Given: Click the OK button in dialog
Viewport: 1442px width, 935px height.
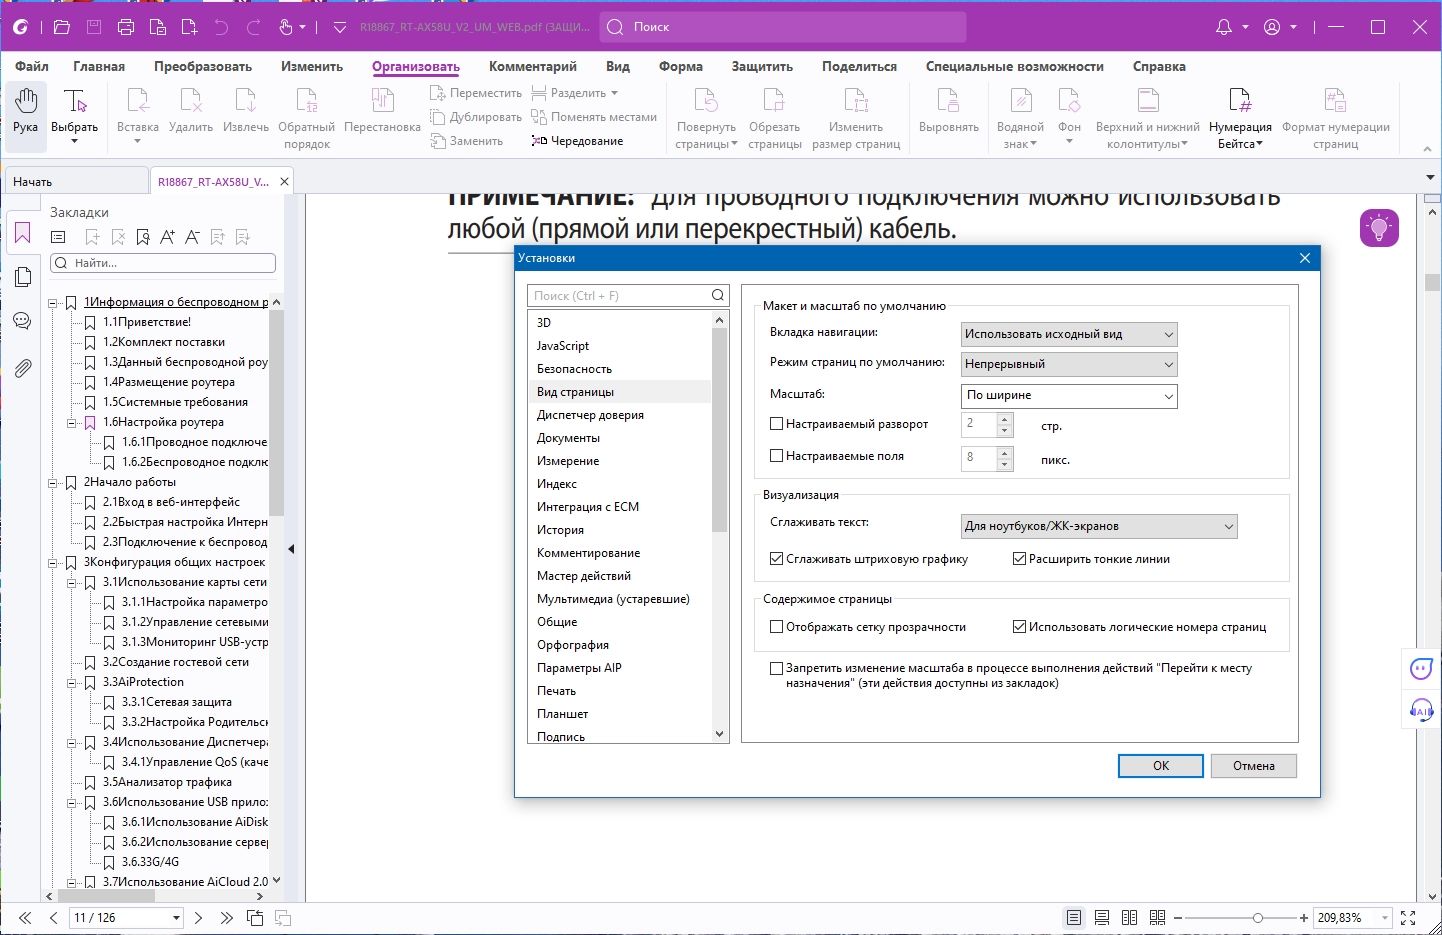Looking at the screenshot, I should click(1160, 766).
